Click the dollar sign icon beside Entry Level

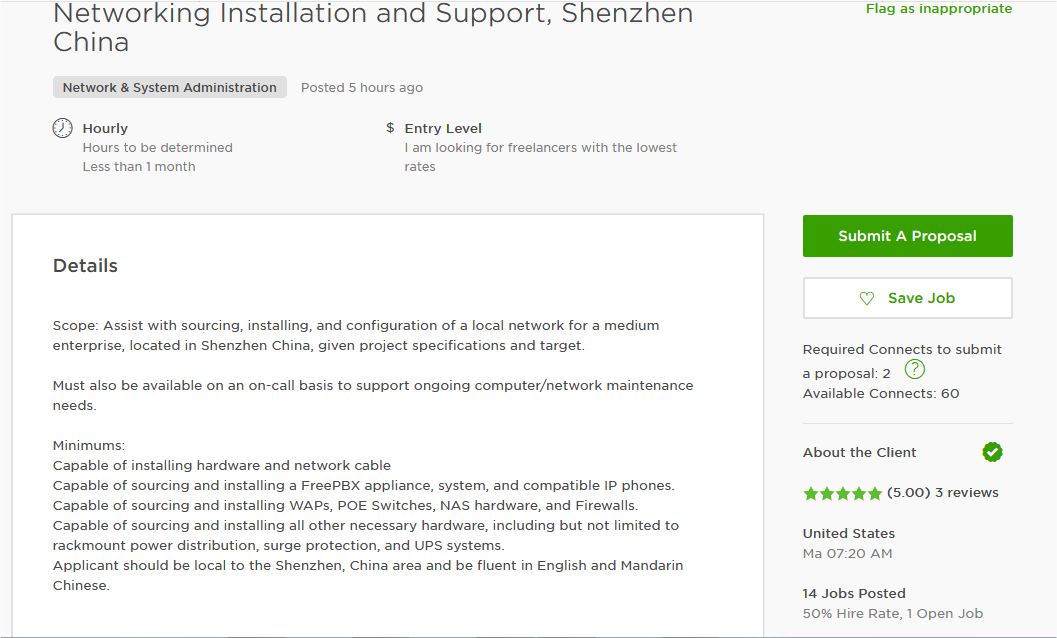coord(390,127)
